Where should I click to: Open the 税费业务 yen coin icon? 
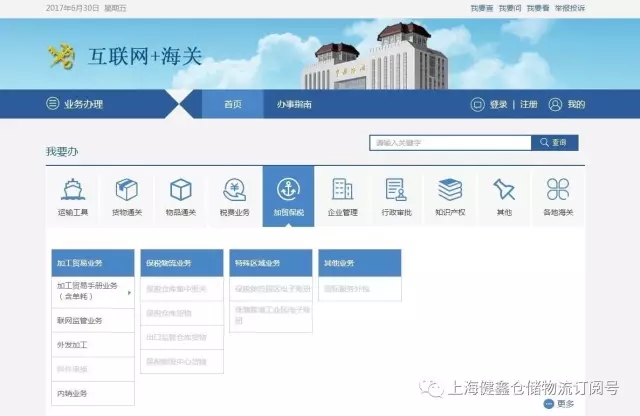(x=235, y=189)
